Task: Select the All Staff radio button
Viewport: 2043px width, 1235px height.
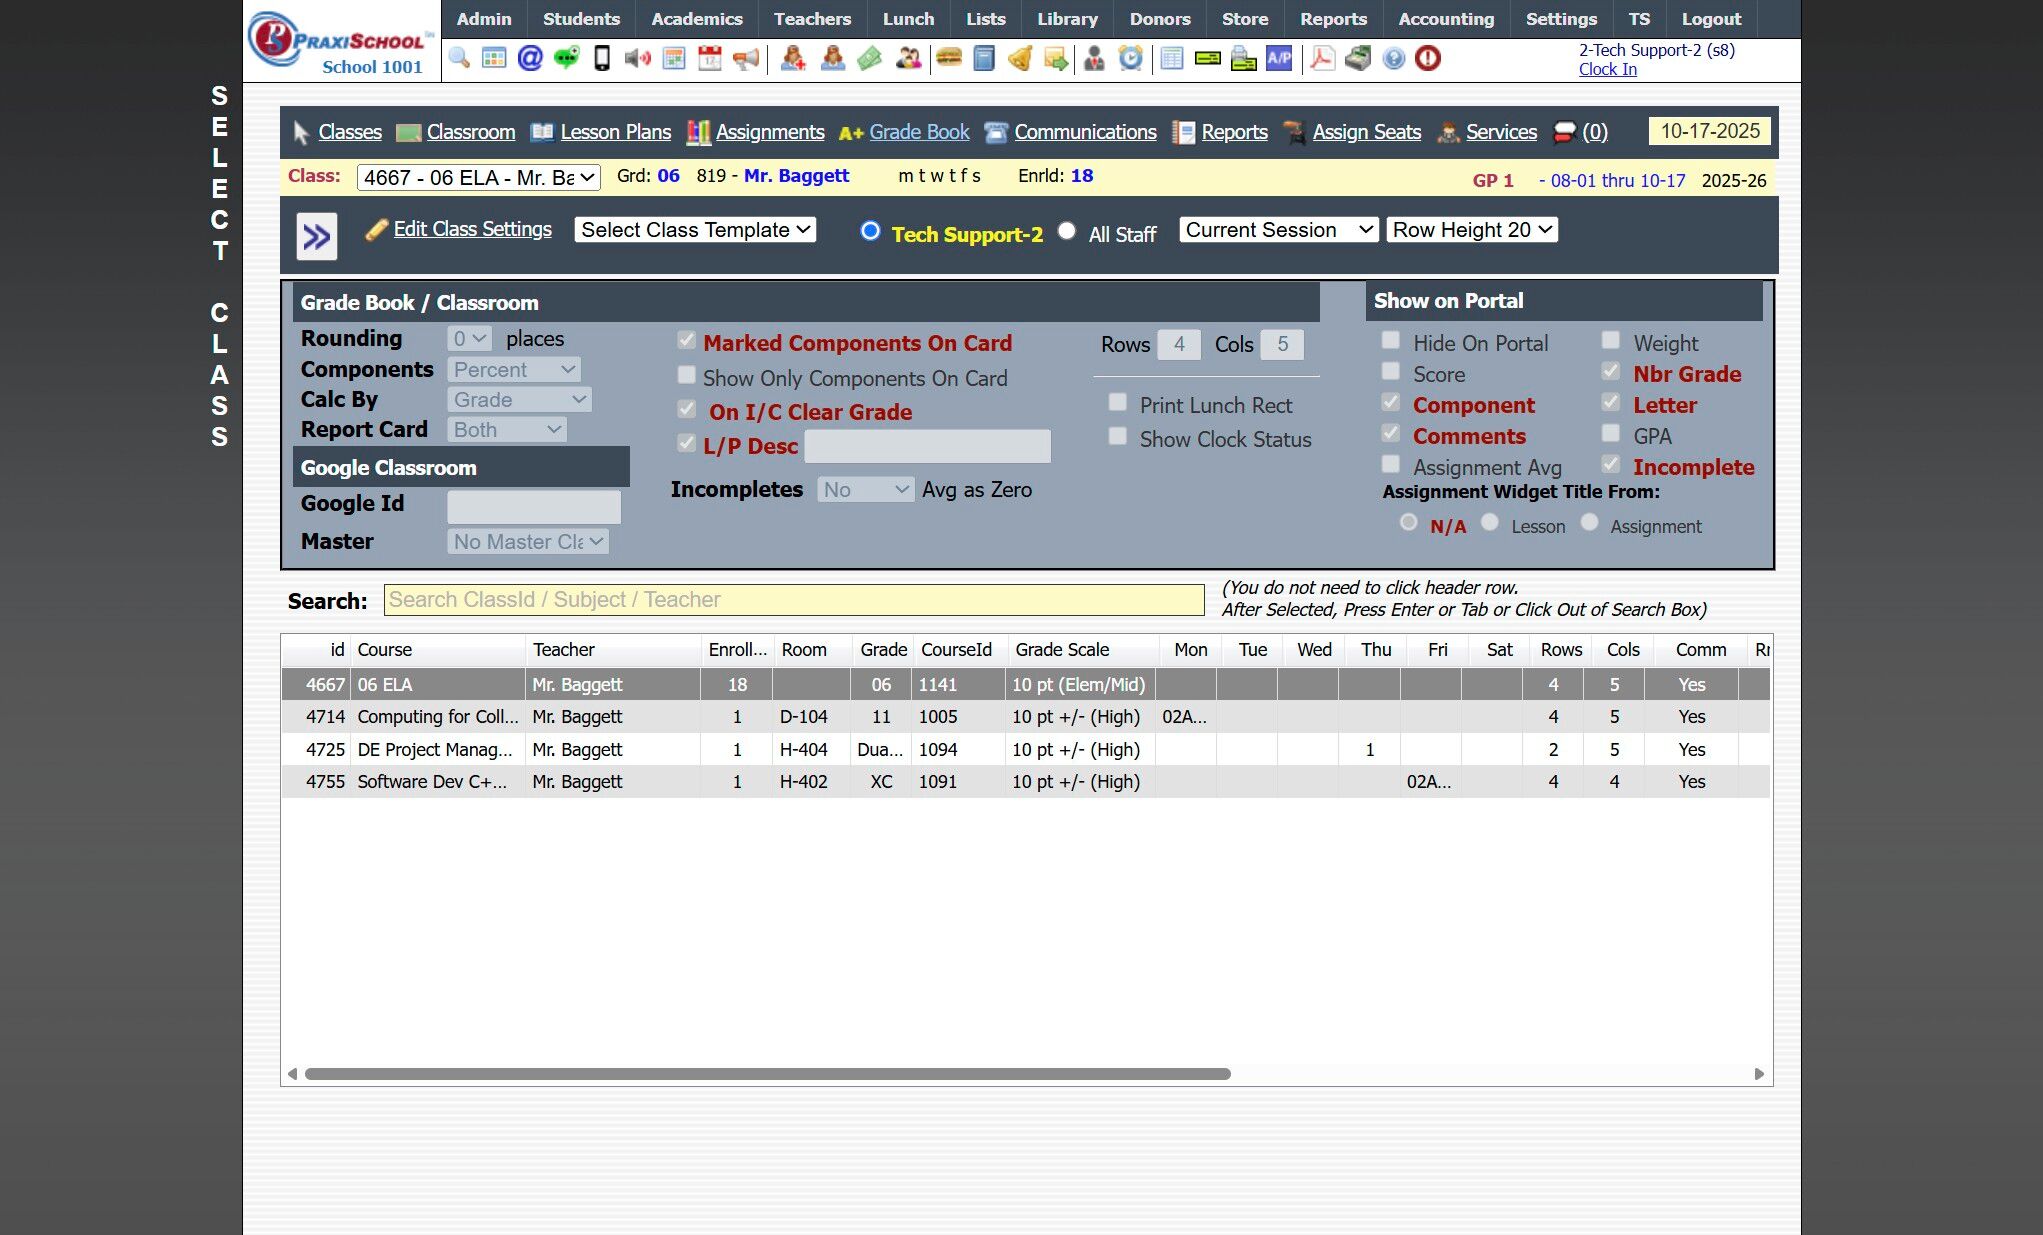Action: (x=1067, y=231)
